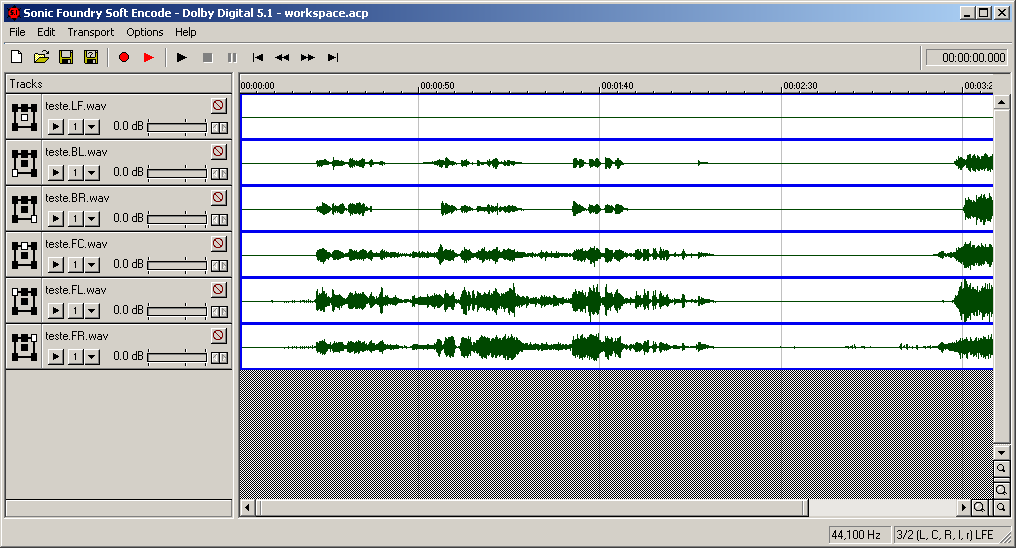The height and width of the screenshot is (548, 1016).
Task: Expand channel dropdown arrow on teste.FL.wav
Action: click(x=92, y=311)
